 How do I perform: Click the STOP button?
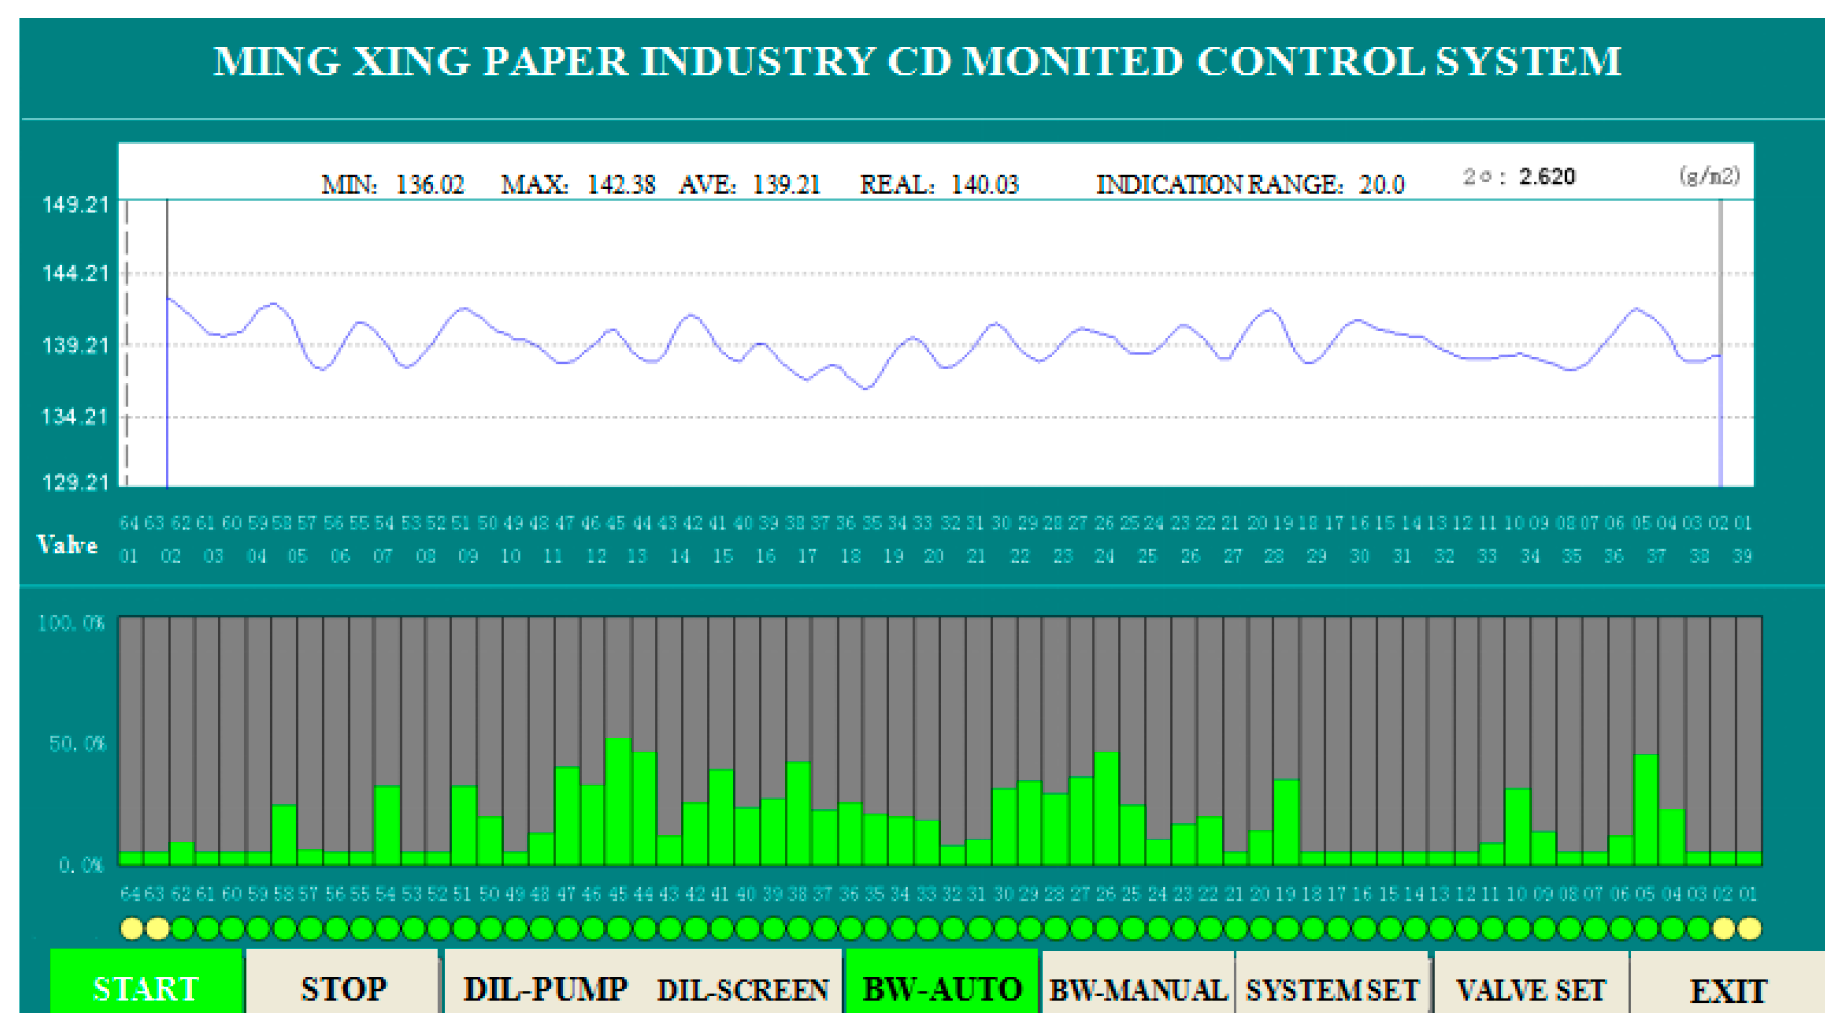coord(343,990)
